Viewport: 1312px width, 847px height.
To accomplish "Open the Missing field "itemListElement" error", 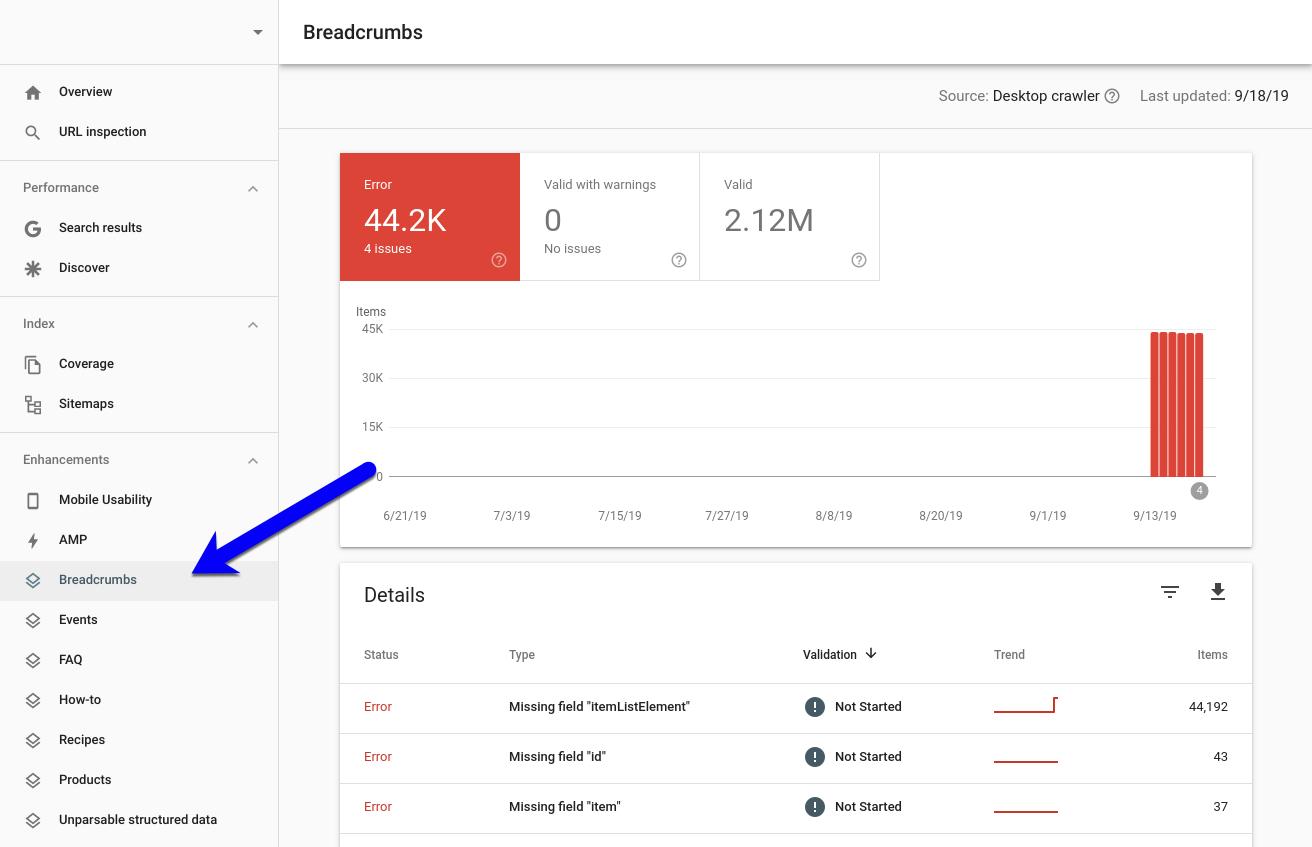I will coord(599,706).
